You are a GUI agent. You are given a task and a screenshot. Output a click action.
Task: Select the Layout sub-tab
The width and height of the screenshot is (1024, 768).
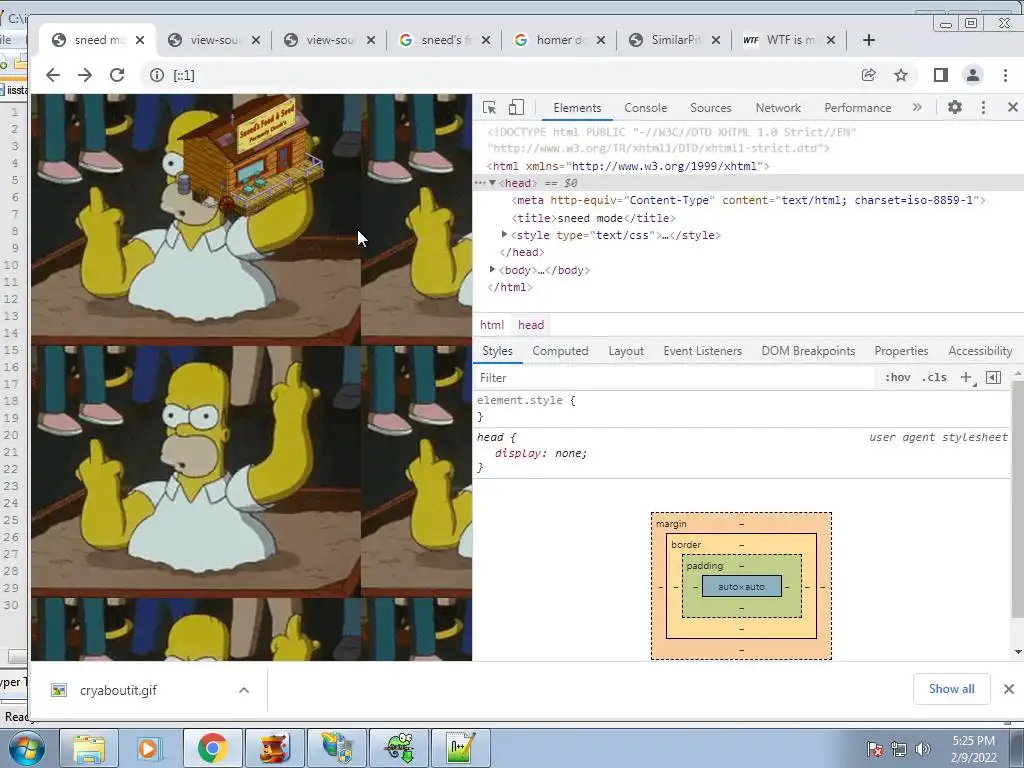[626, 351]
